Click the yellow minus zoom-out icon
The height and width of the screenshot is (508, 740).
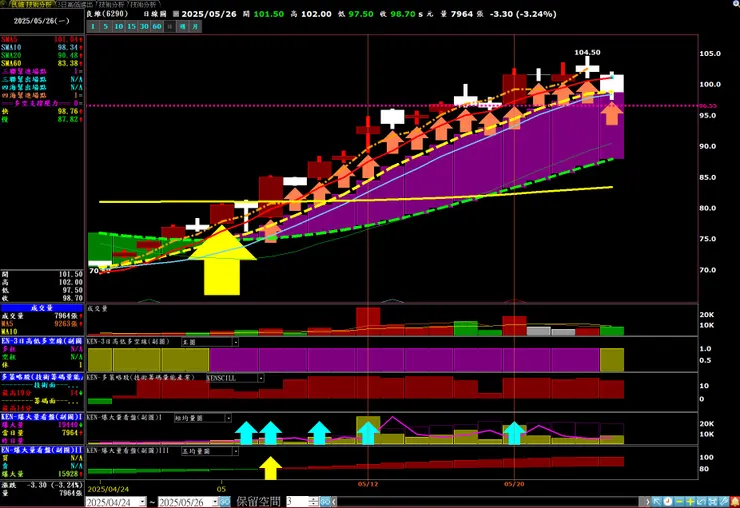(x=679, y=501)
